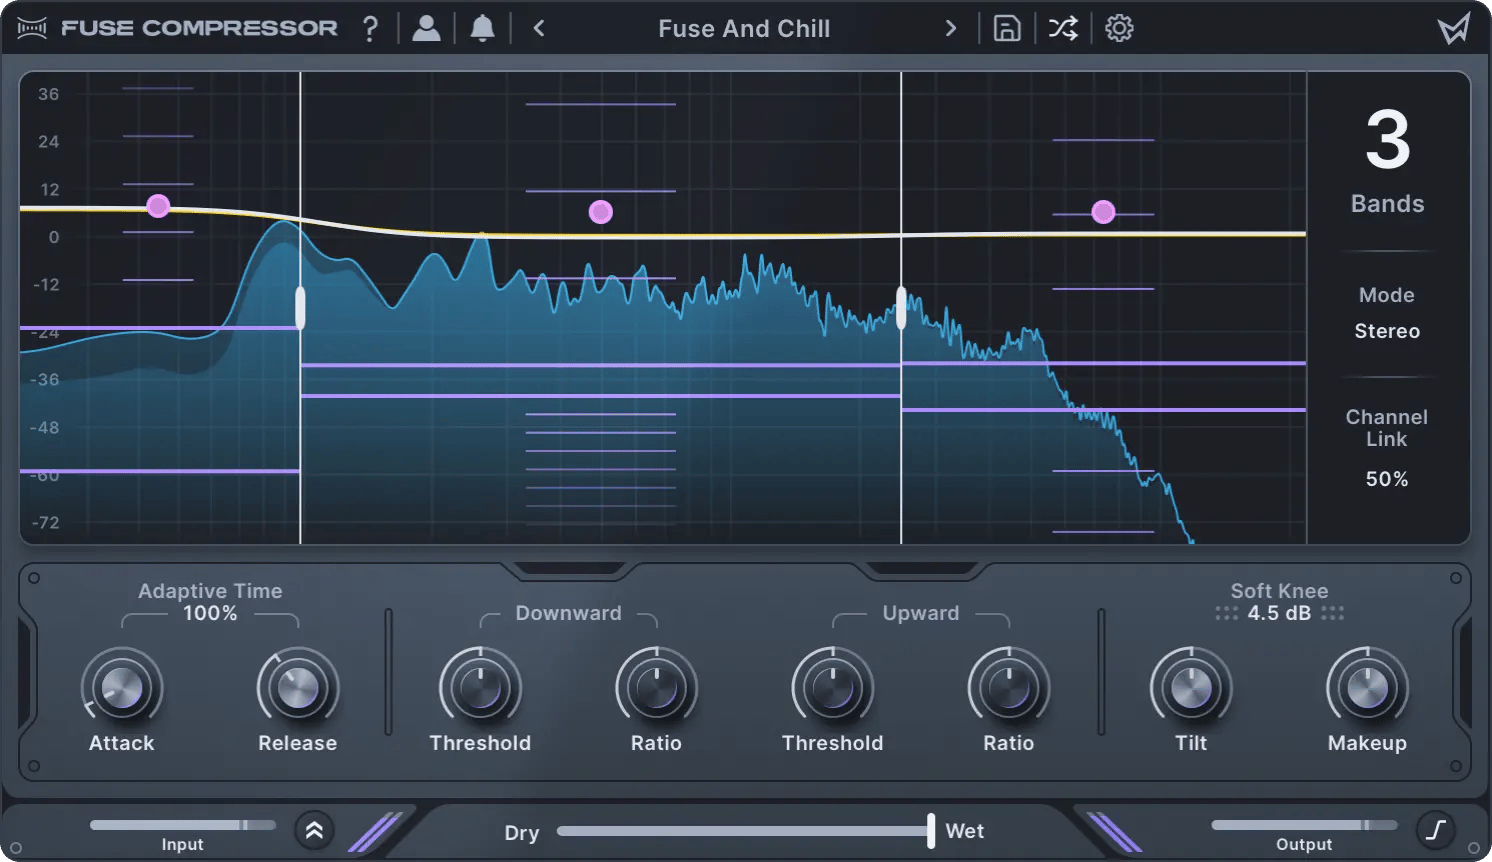1492x862 pixels.
Task: Click the Upward Ratio knob
Action: click(1008, 688)
